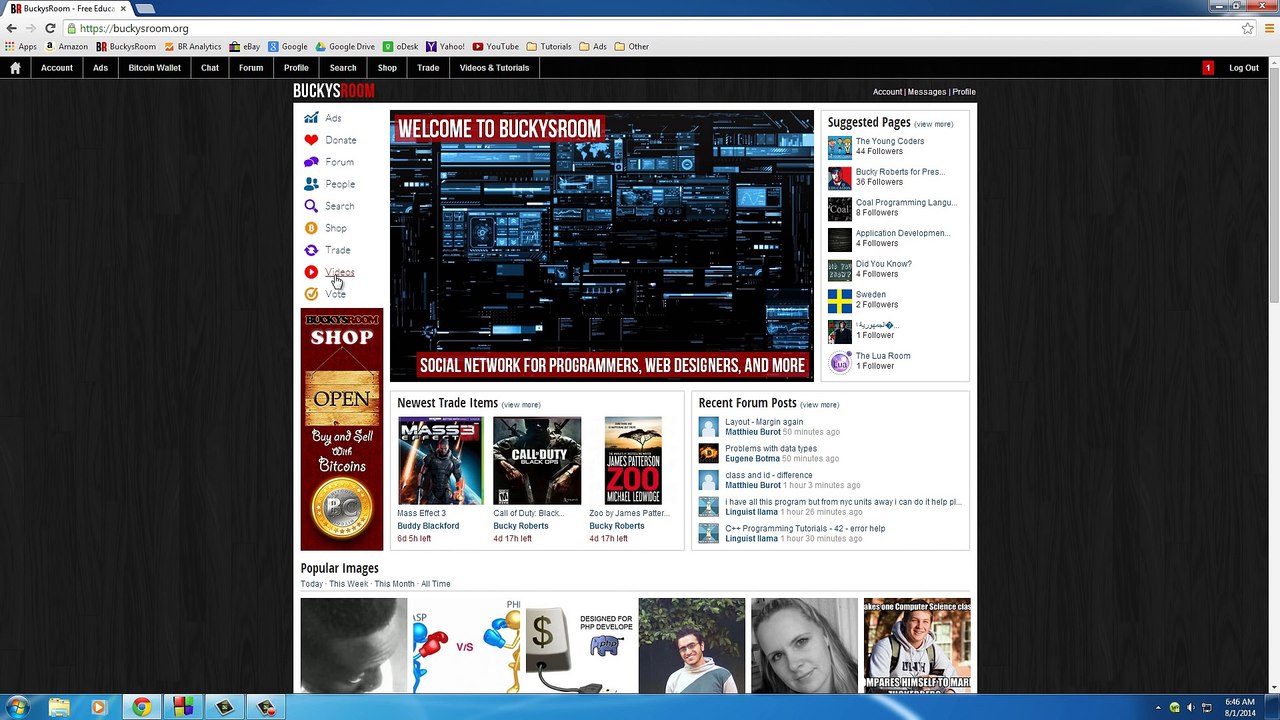
Task: Click the Trade arrows icon in sidebar
Action: 311,250
